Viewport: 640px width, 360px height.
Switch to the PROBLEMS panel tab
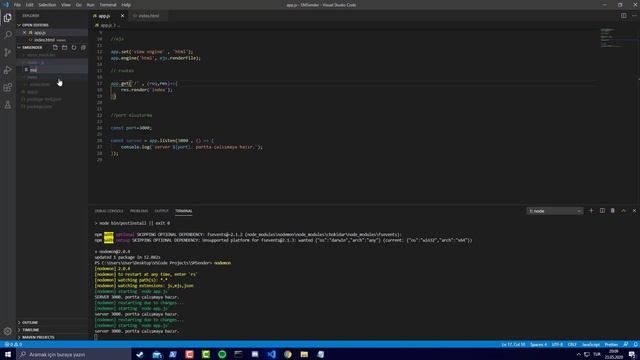coord(139,211)
